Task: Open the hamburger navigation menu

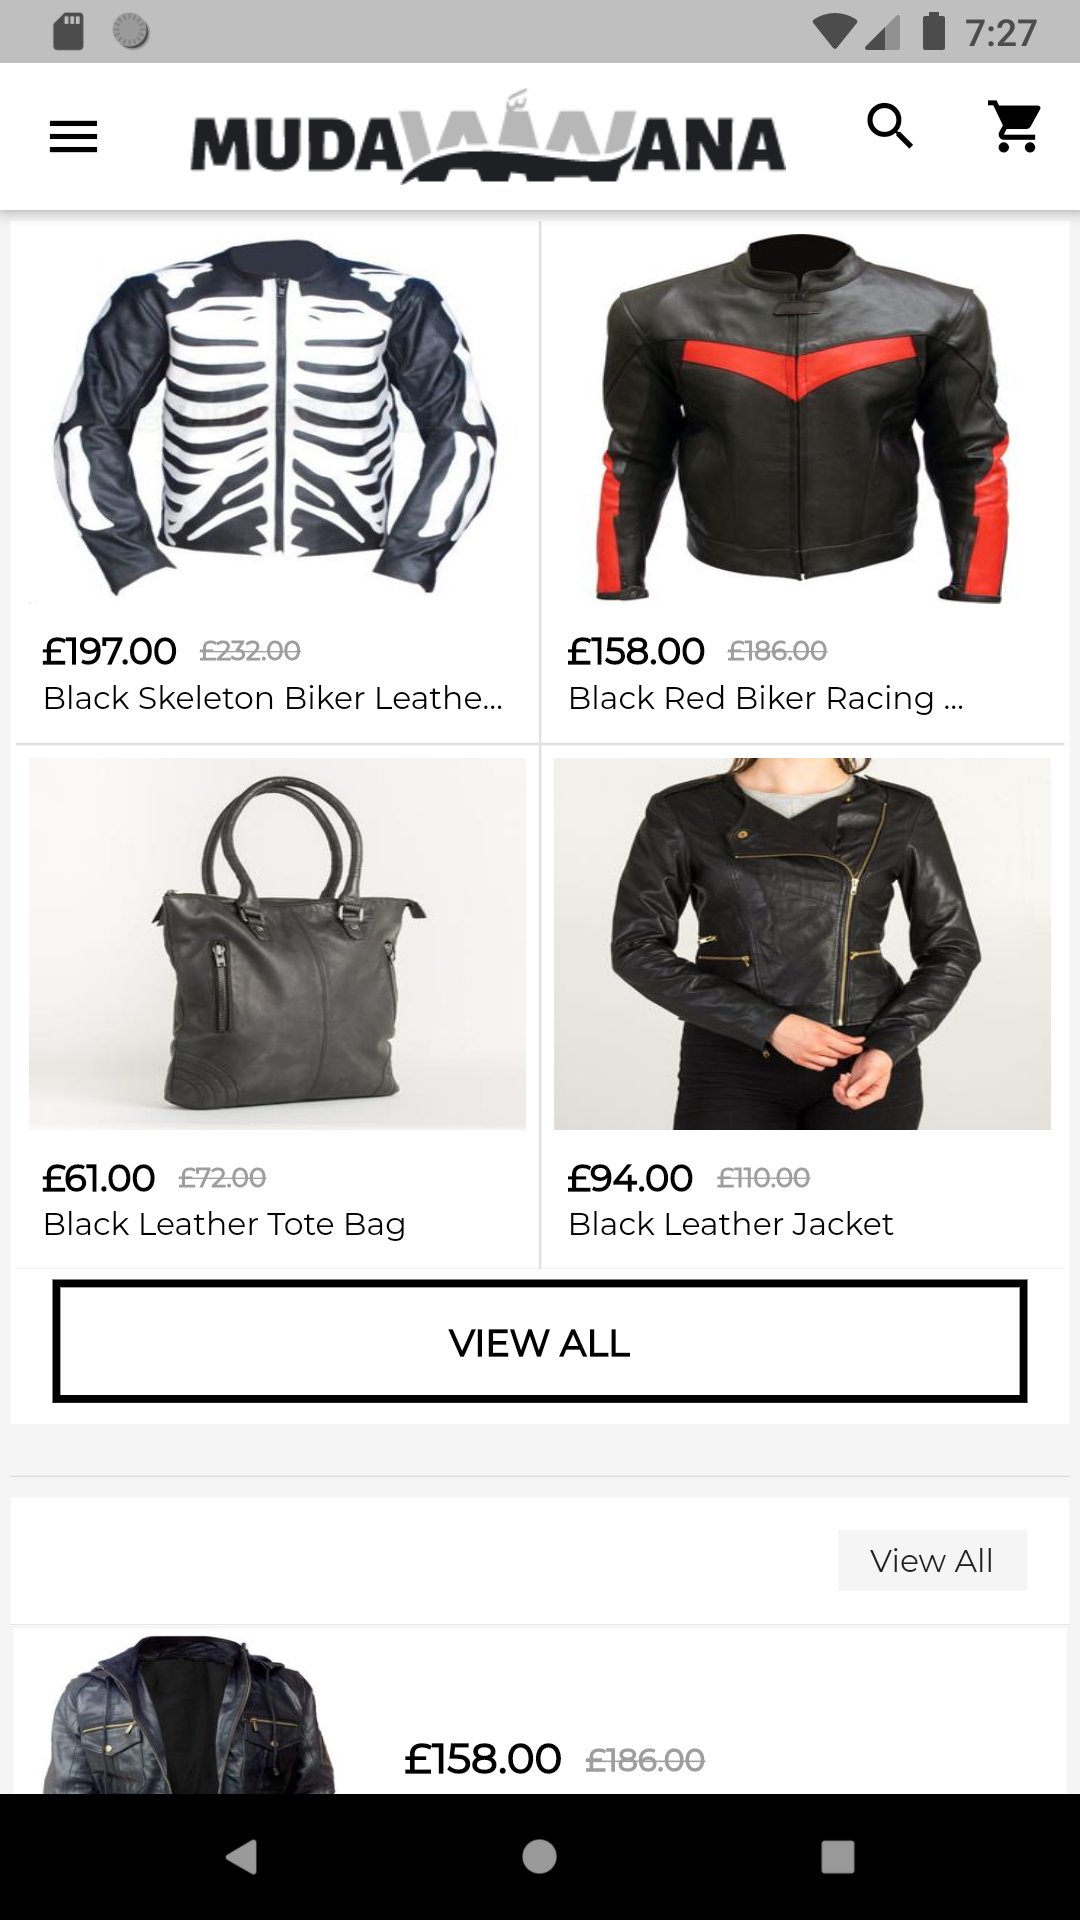Action: point(73,137)
